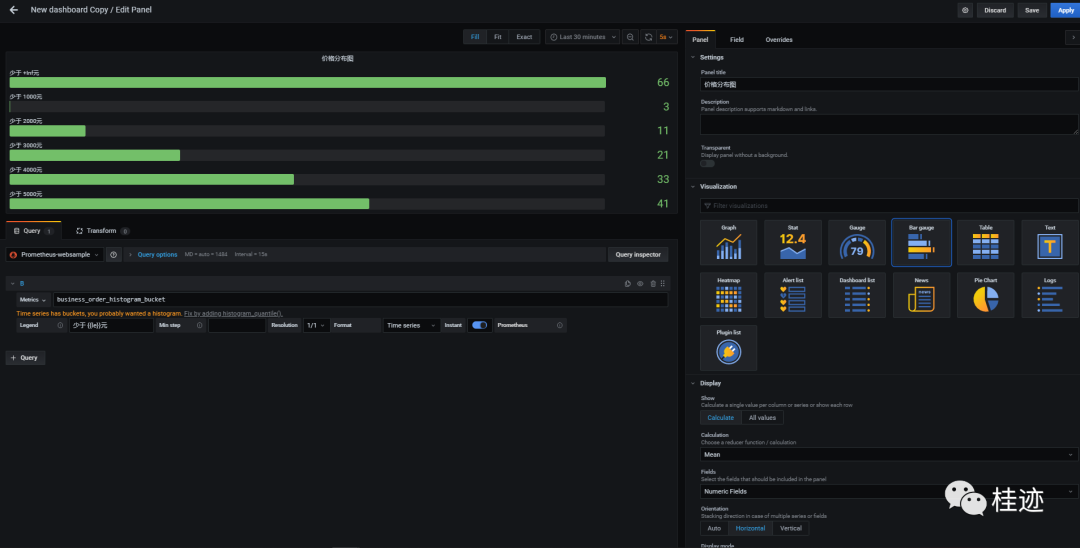Viewport: 1080px width, 548px height.
Task: Choose the Pie Chart visualization
Action: click(x=986, y=295)
